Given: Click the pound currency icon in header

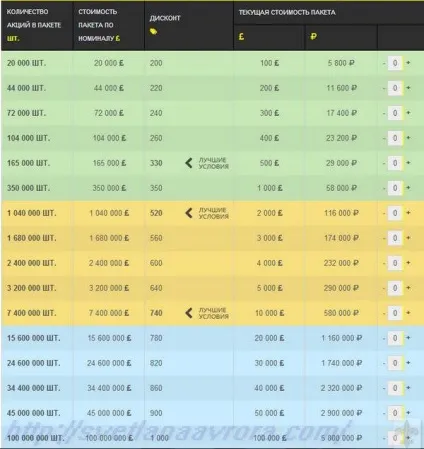Looking at the screenshot, I should tap(241, 36).
